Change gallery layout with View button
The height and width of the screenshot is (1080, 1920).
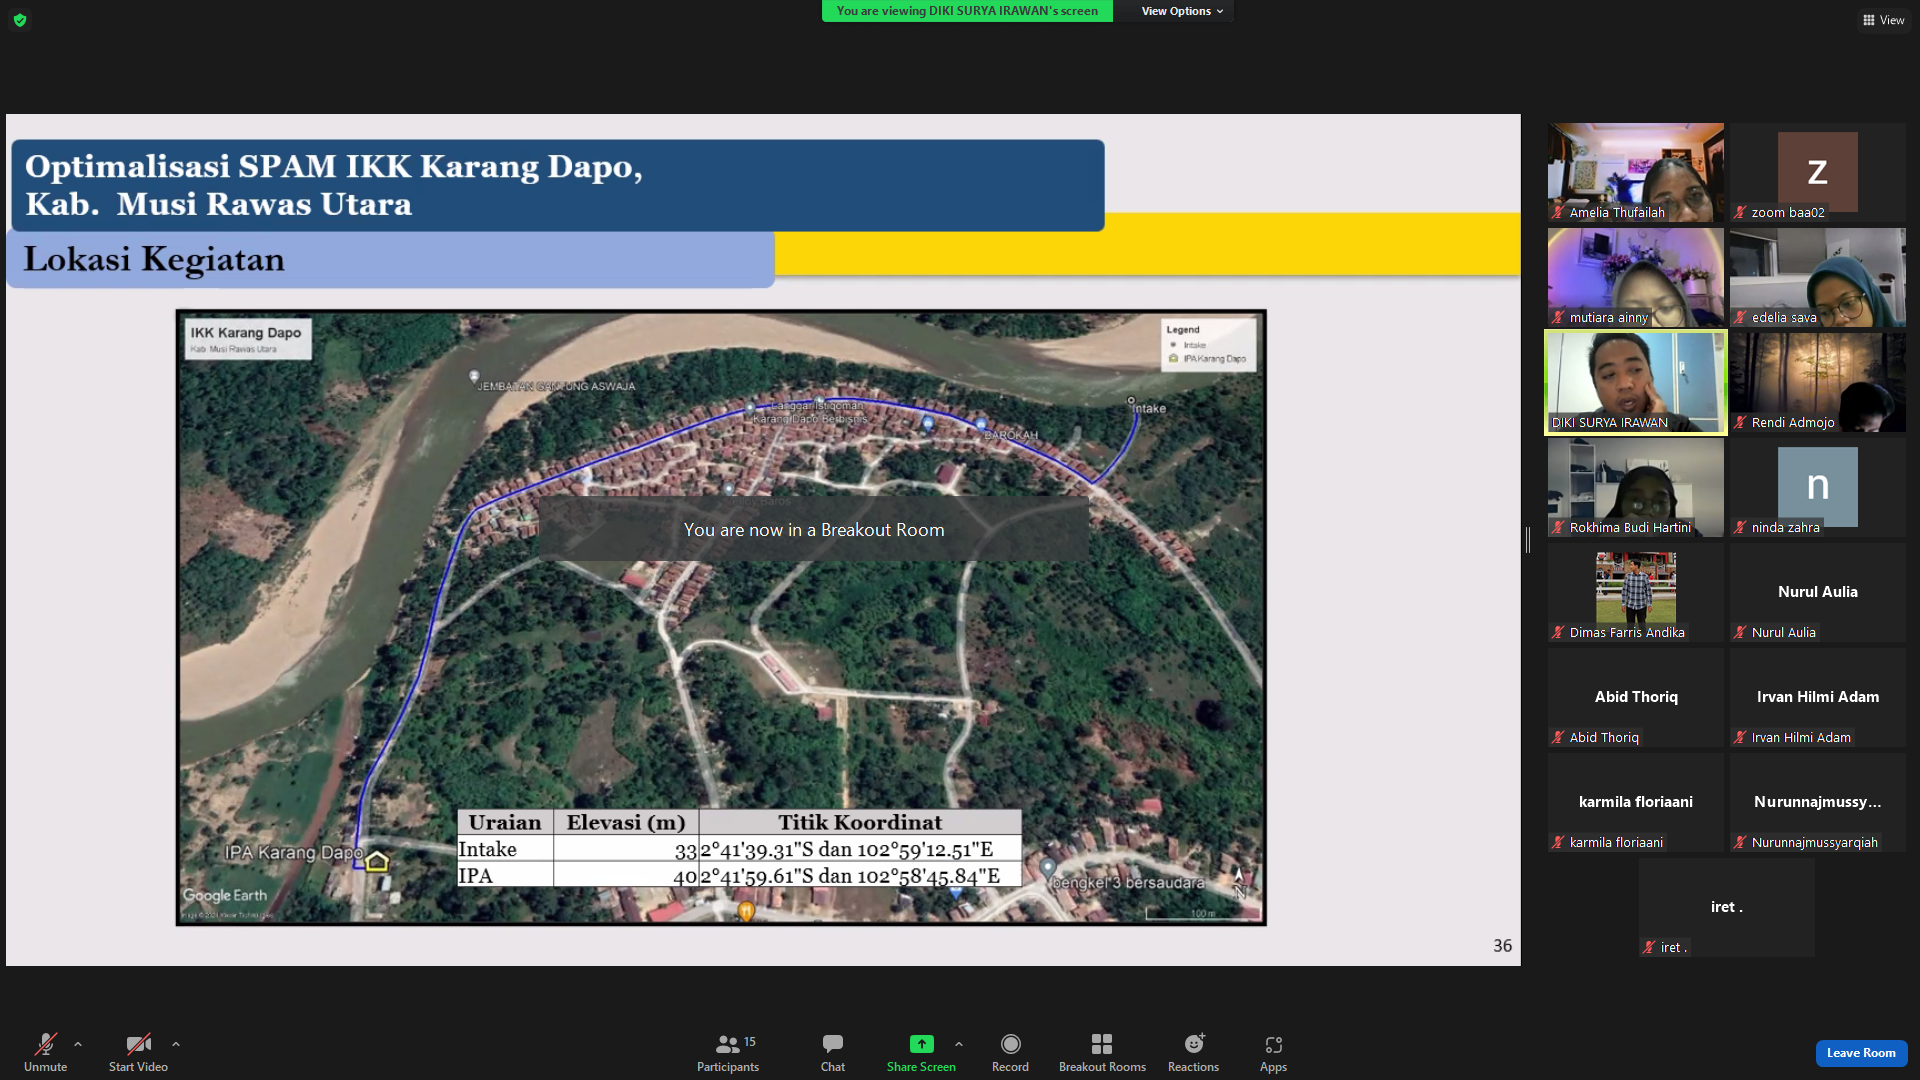(x=1883, y=20)
